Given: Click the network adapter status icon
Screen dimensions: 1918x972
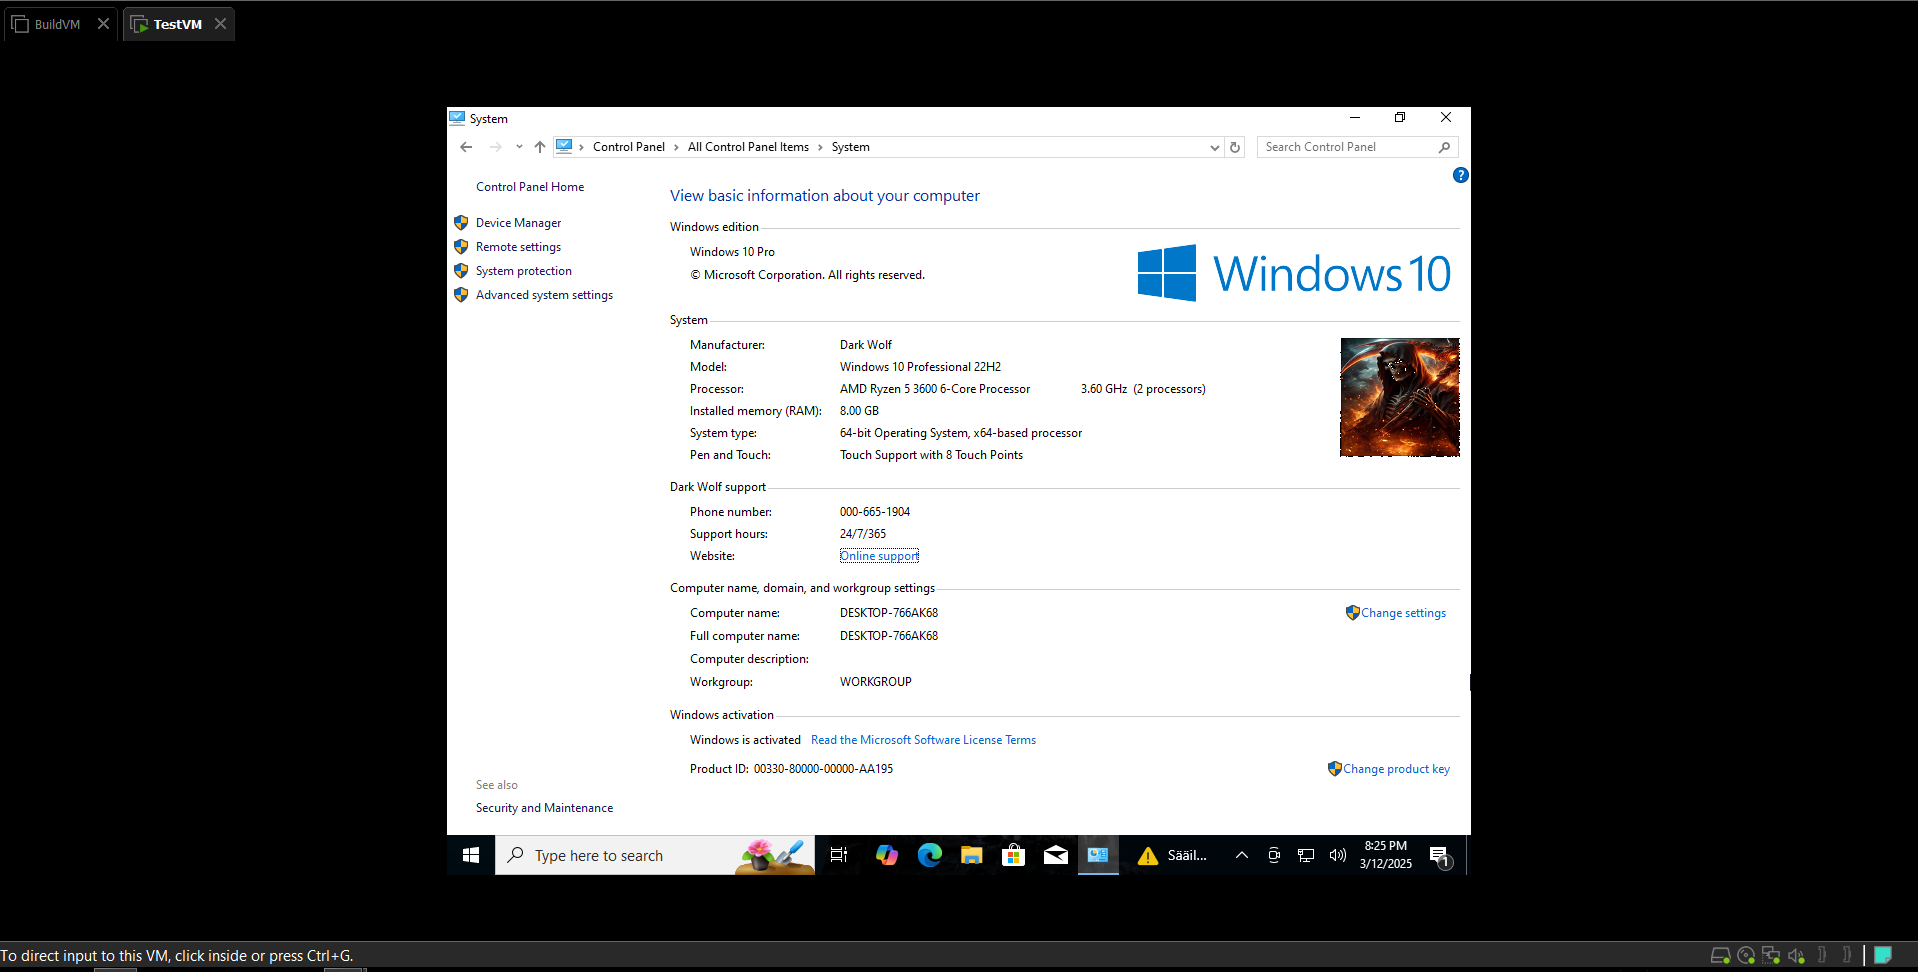Looking at the screenshot, I should [1771, 956].
